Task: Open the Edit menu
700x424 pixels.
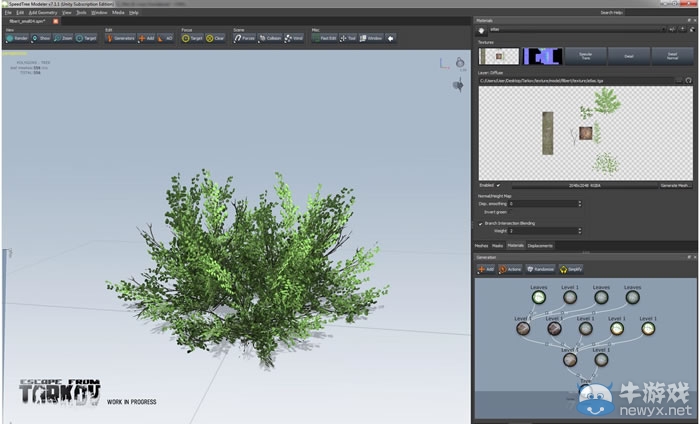Action: (x=20, y=12)
